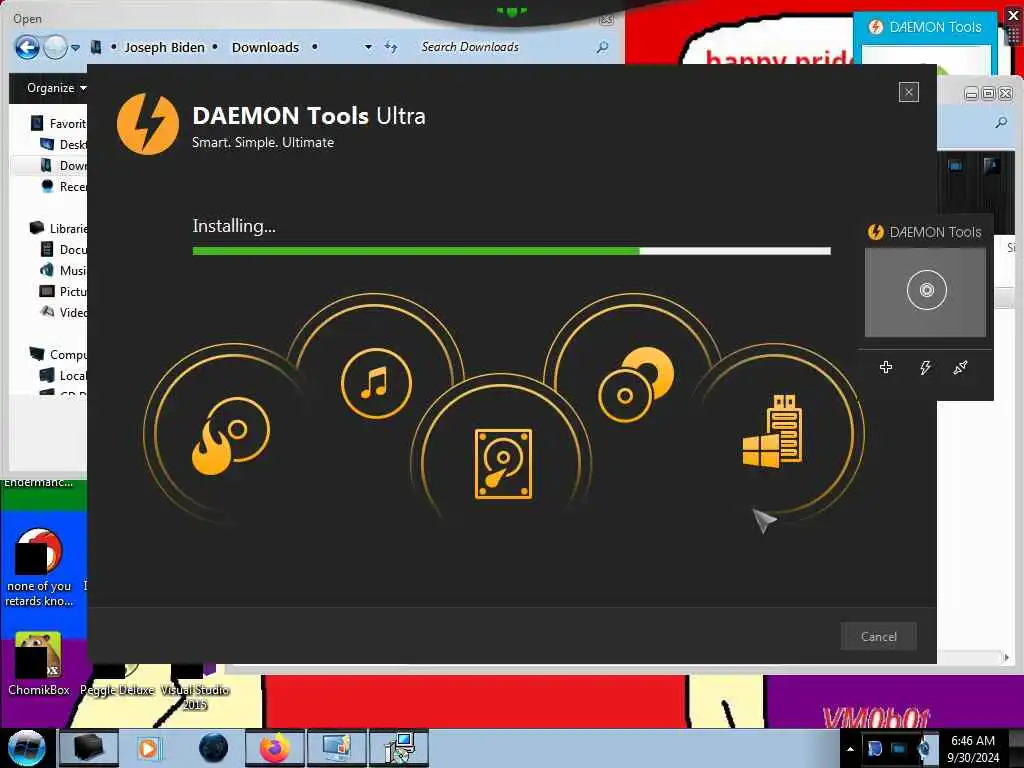
Task: Click the DAEMON Tools gadget logo icon
Action: tap(875, 232)
